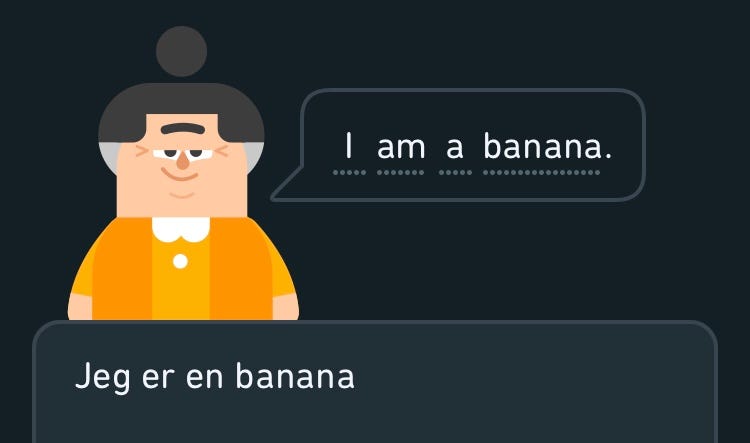Click the dotted underline beneath "banana"
750x443 pixels.
point(541,172)
